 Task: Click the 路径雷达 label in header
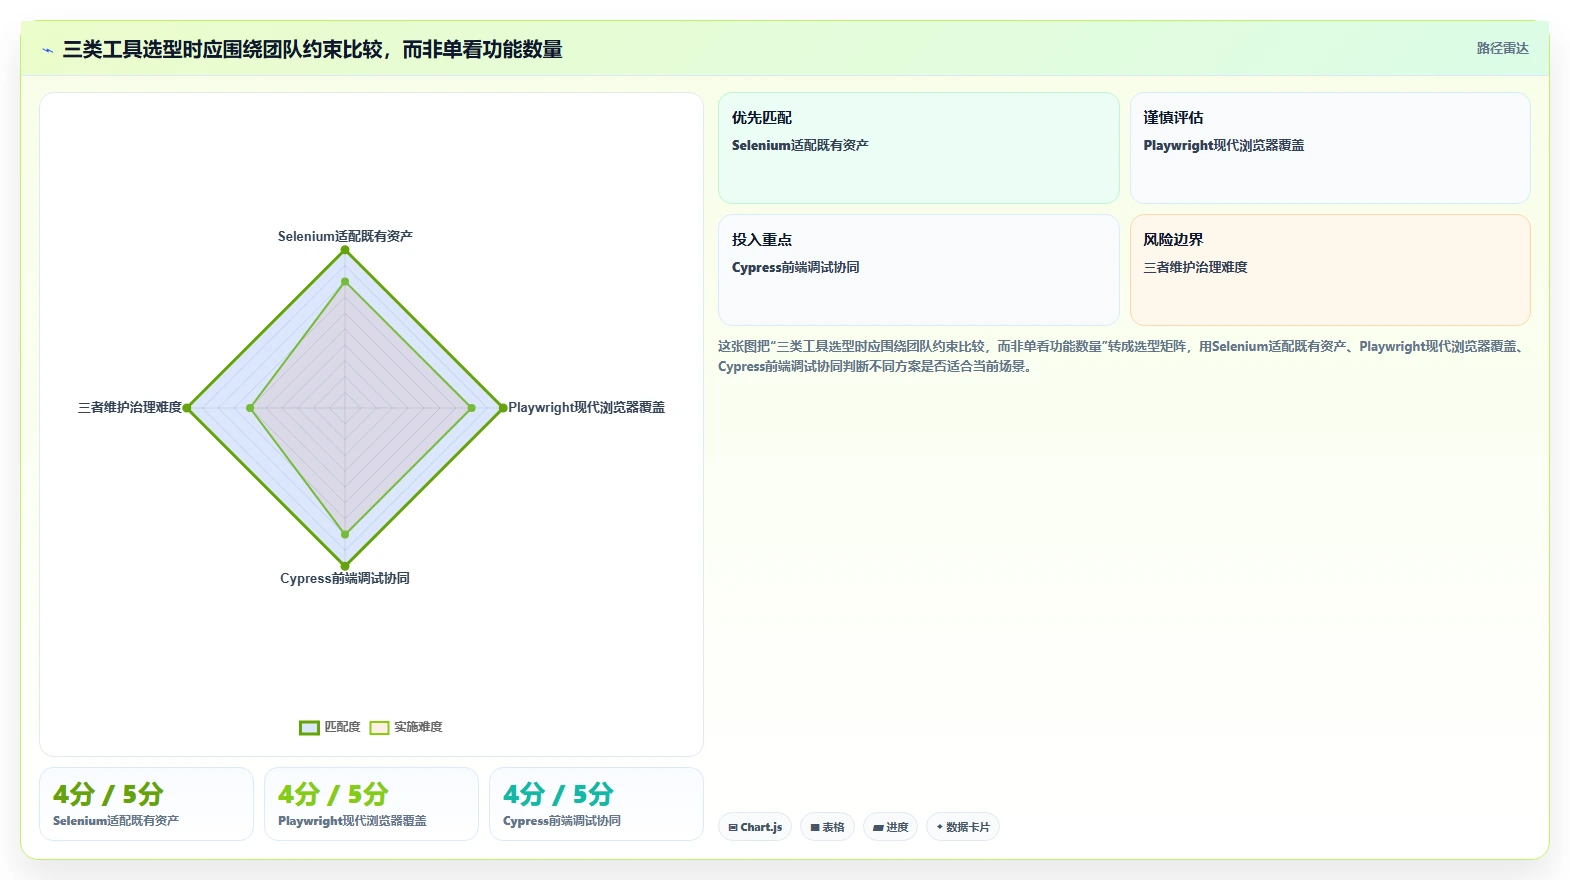tap(1502, 48)
